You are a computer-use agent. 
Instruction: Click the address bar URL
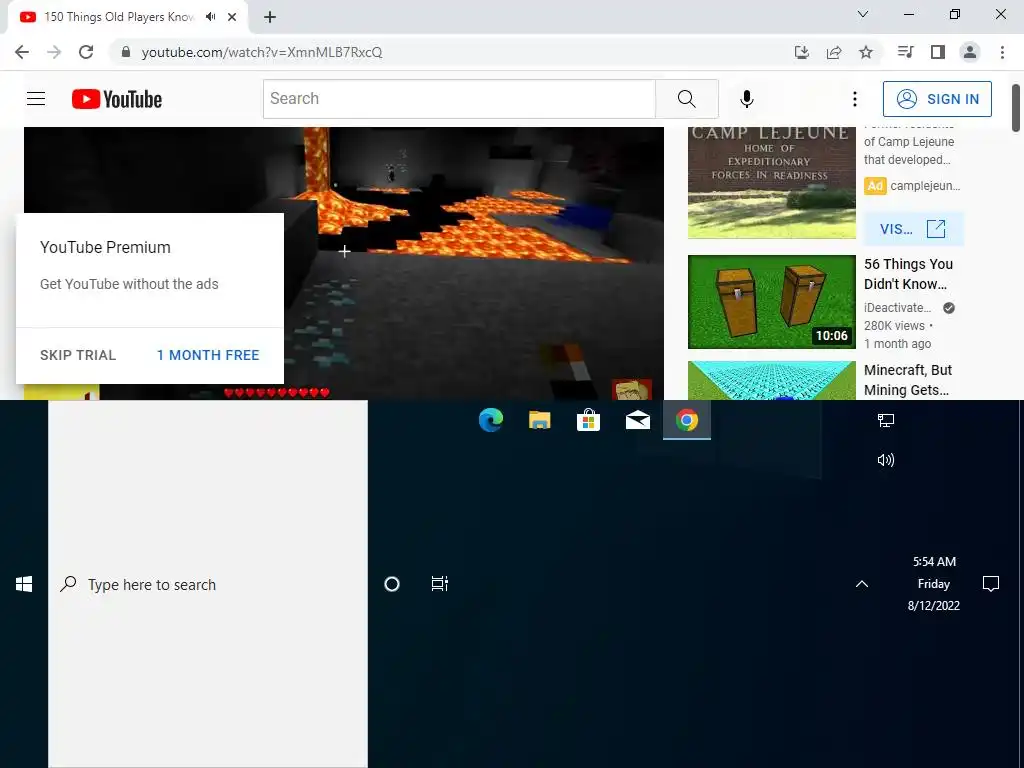[262, 52]
